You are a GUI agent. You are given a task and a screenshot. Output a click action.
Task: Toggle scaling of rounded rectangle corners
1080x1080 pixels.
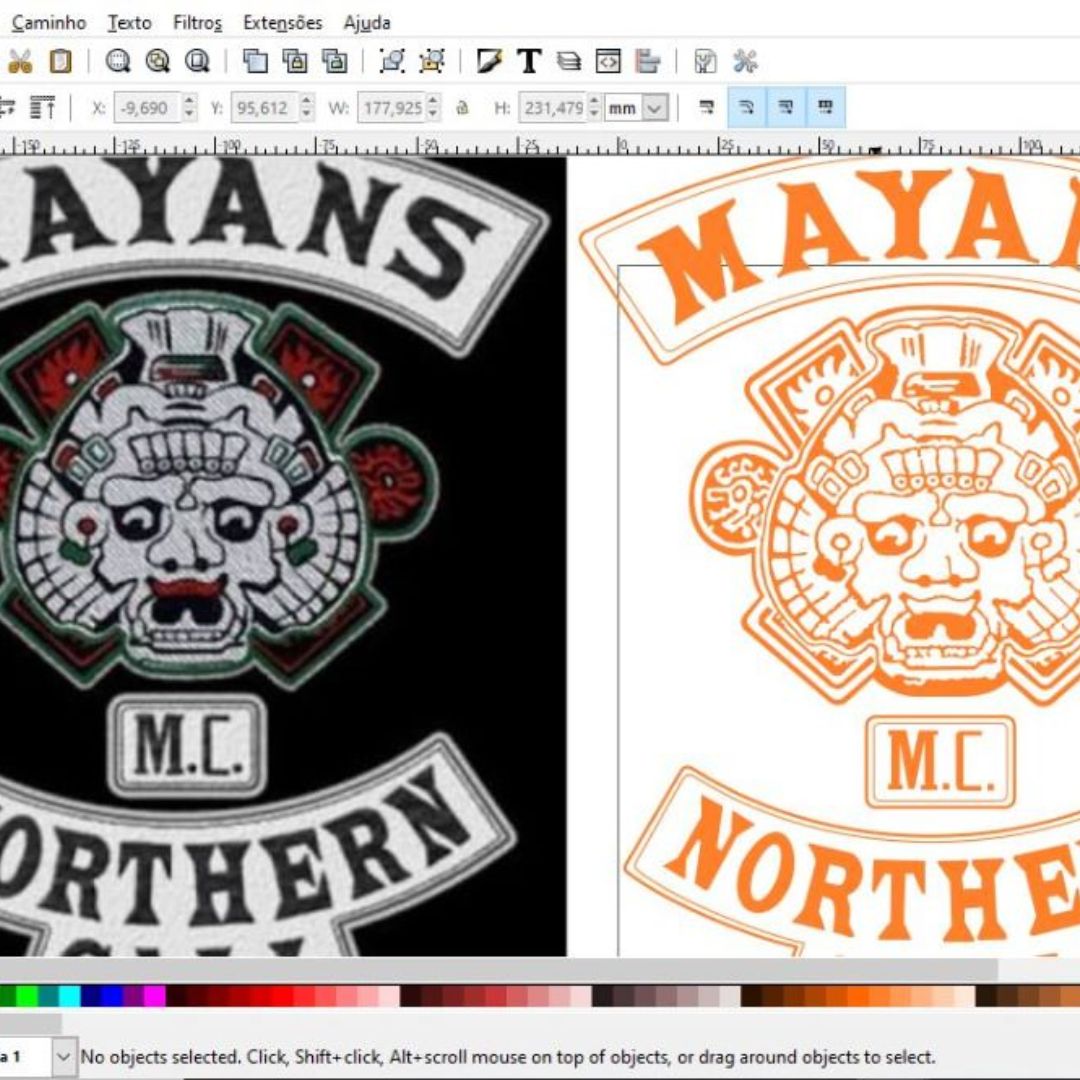[x=747, y=107]
